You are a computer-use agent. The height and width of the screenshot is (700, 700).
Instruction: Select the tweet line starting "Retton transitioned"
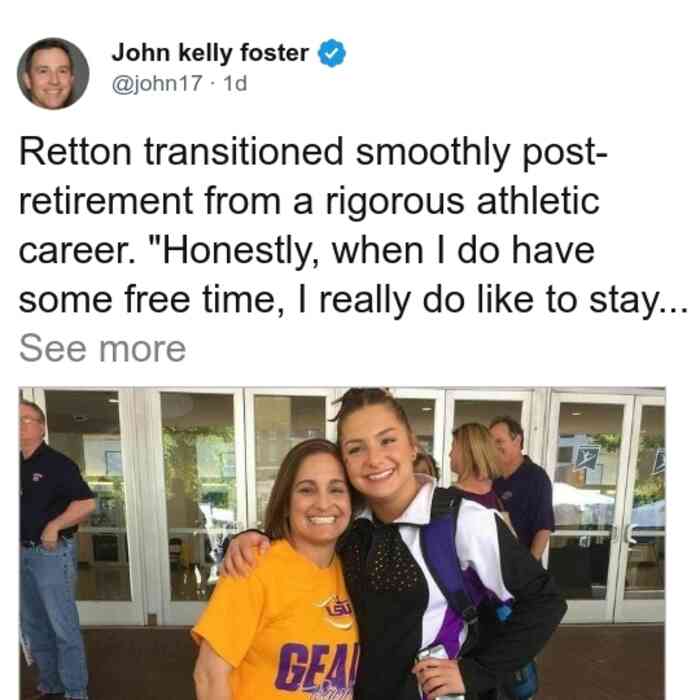click(x=313, y=153)
